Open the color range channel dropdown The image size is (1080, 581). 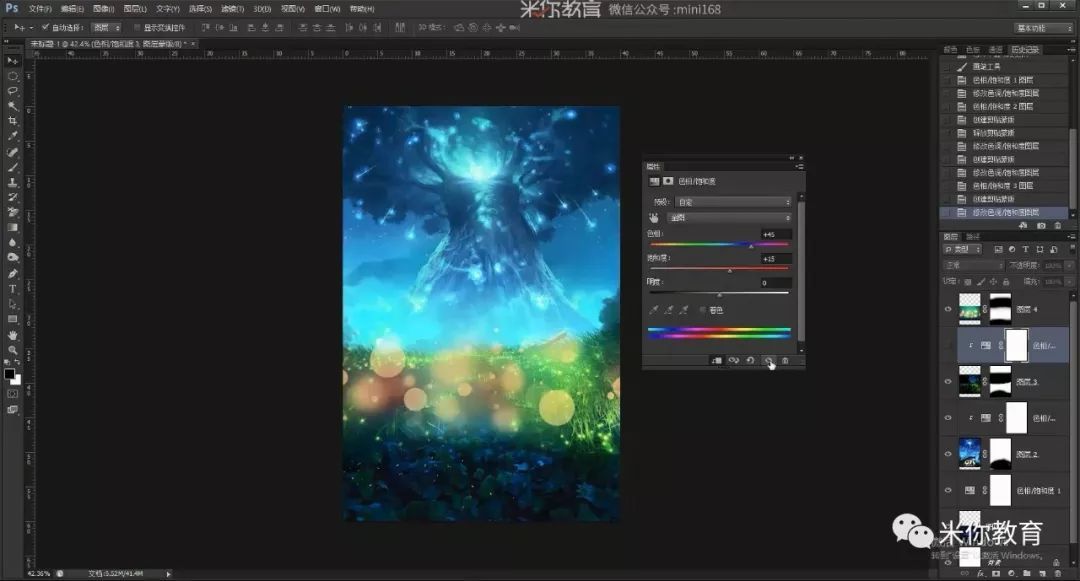(x=730, y=218)
